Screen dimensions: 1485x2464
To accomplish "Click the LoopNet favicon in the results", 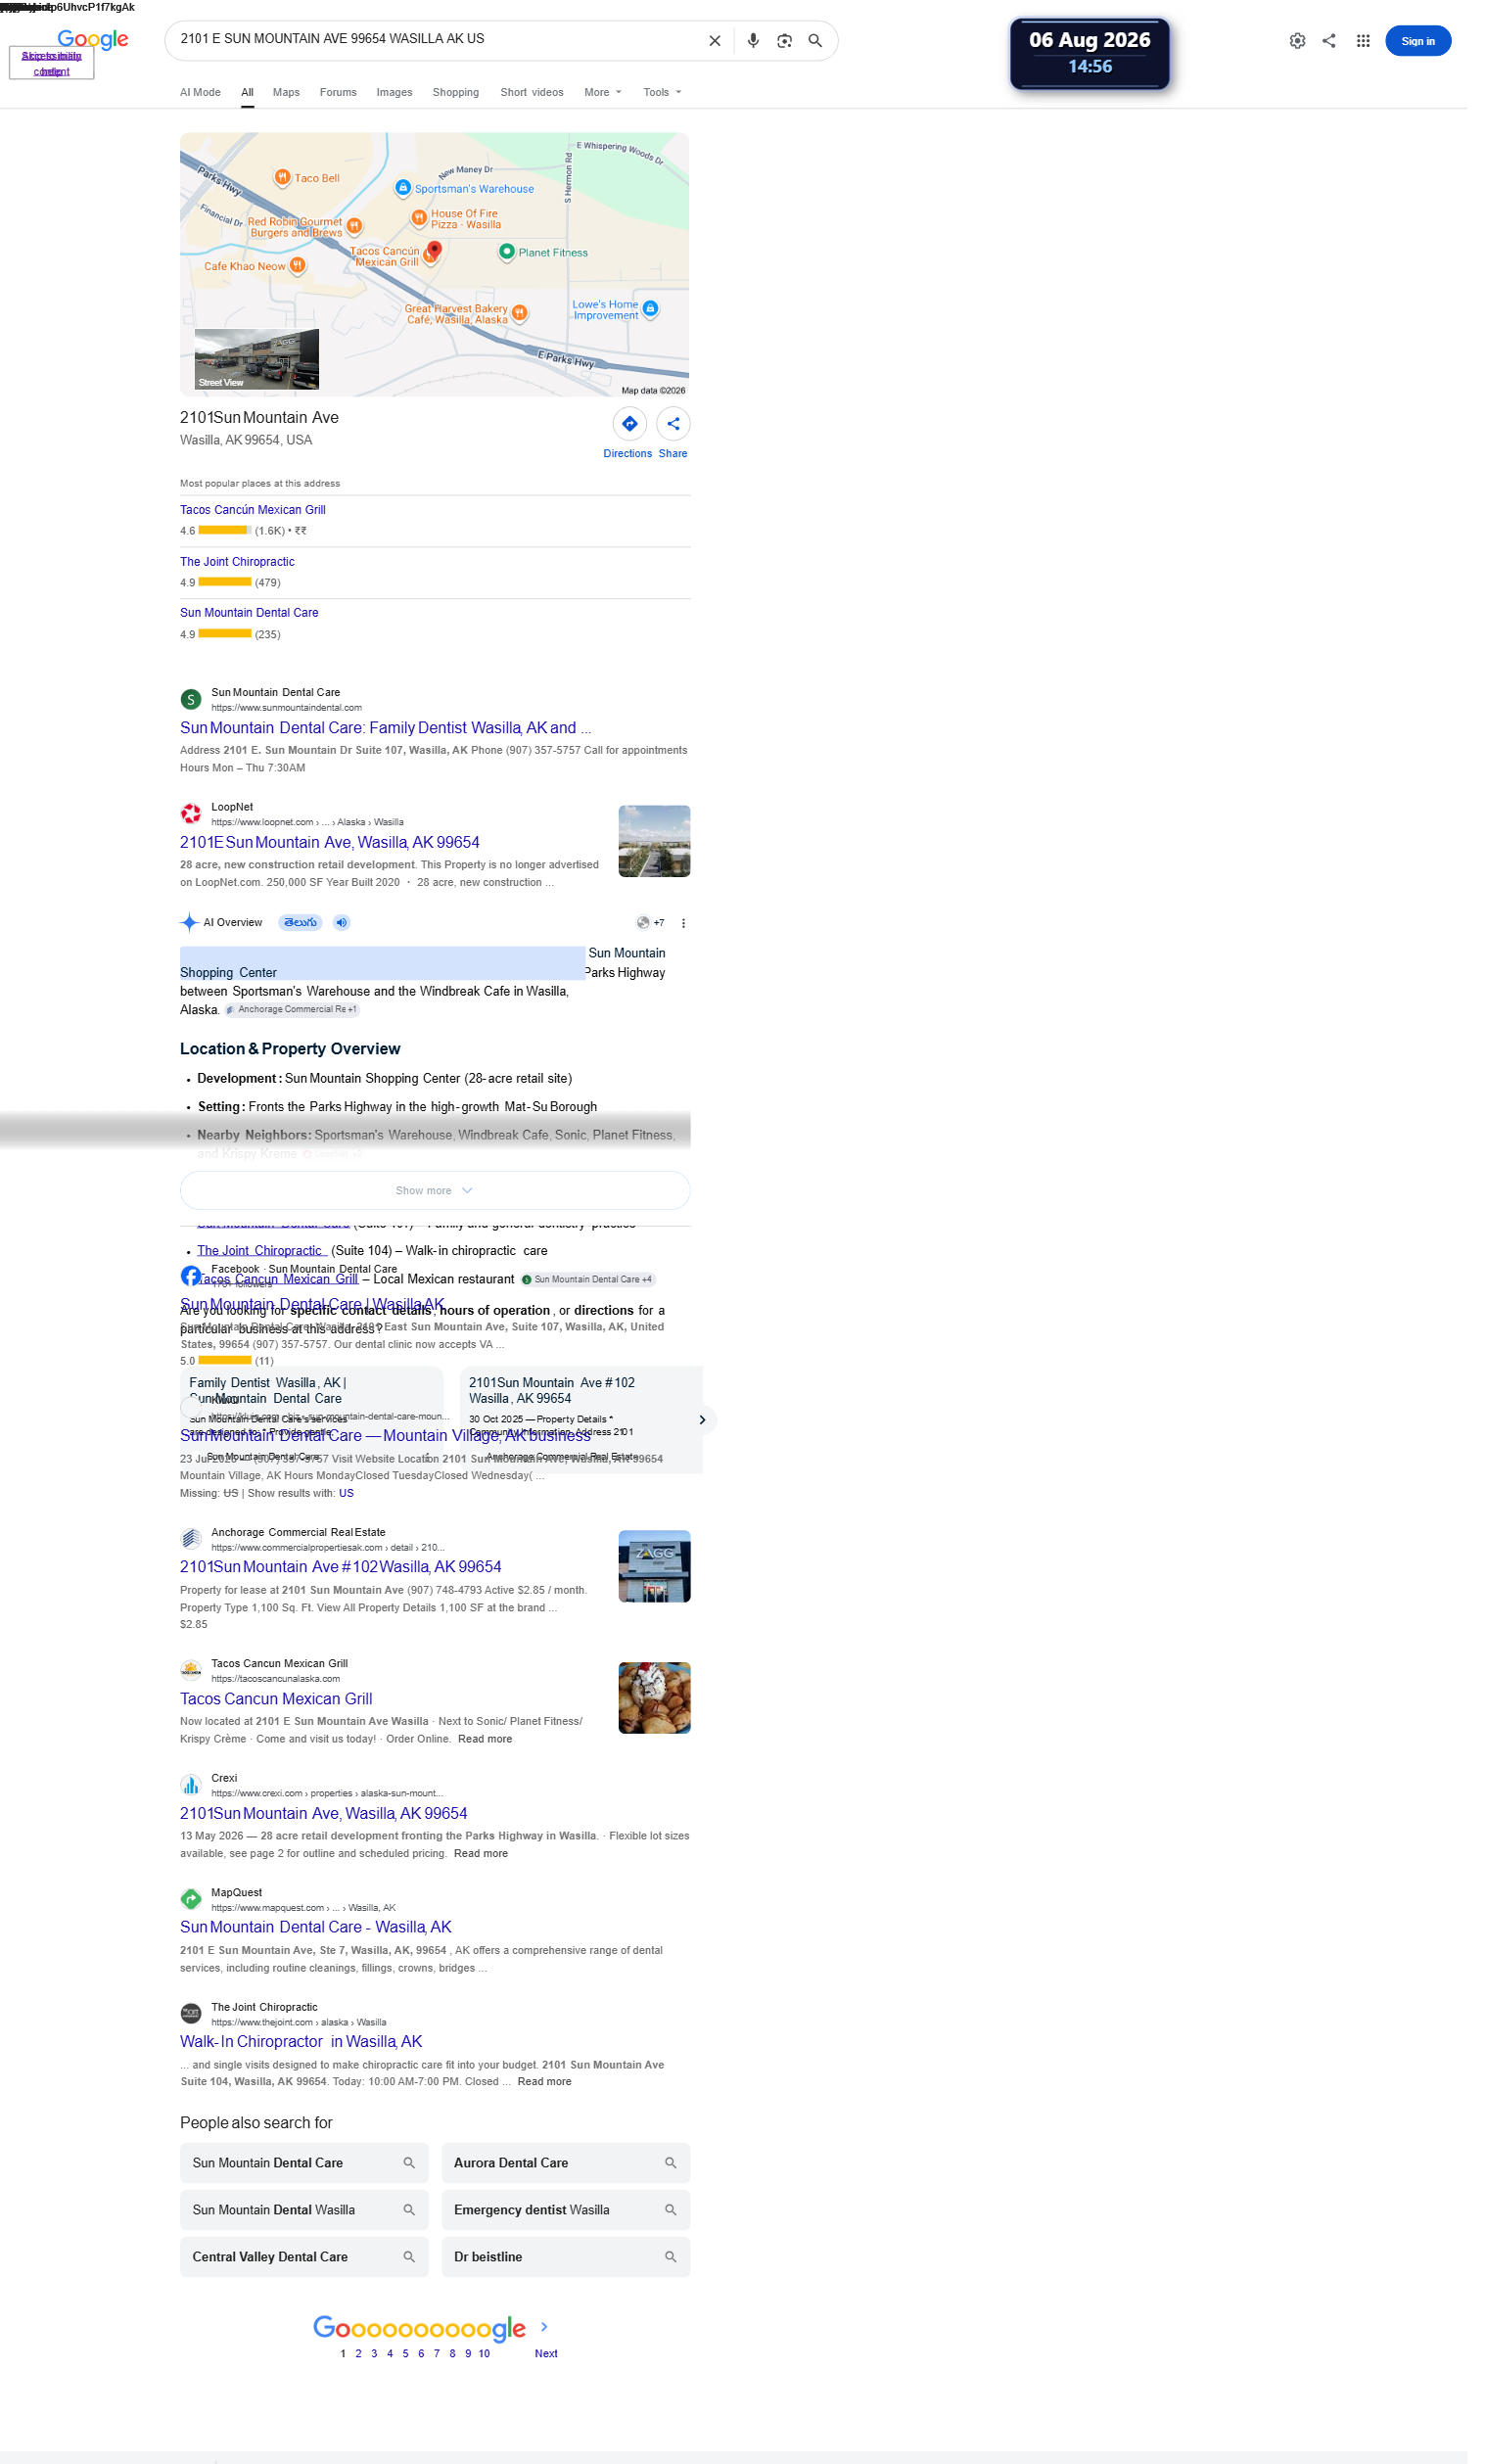I will (x=190, y=814).
